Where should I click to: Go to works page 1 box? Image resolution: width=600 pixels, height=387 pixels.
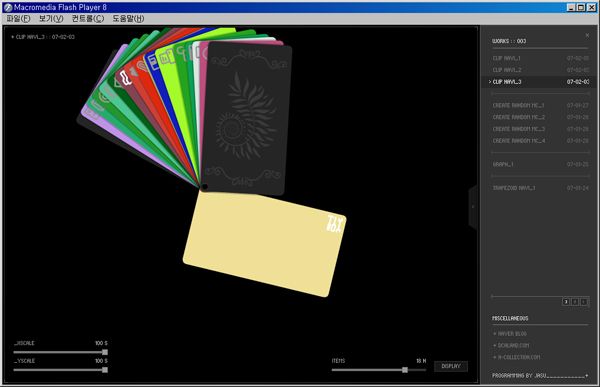click(584, 302)
